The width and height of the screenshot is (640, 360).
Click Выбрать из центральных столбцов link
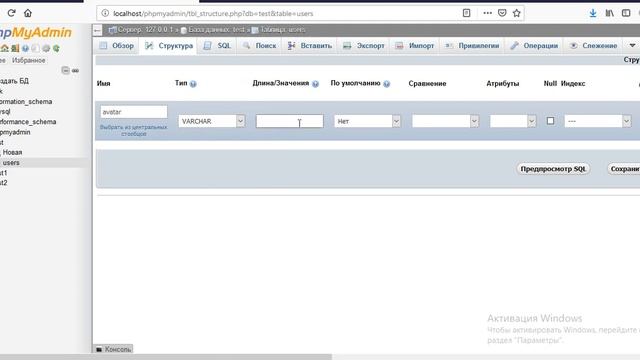(133, 130)
